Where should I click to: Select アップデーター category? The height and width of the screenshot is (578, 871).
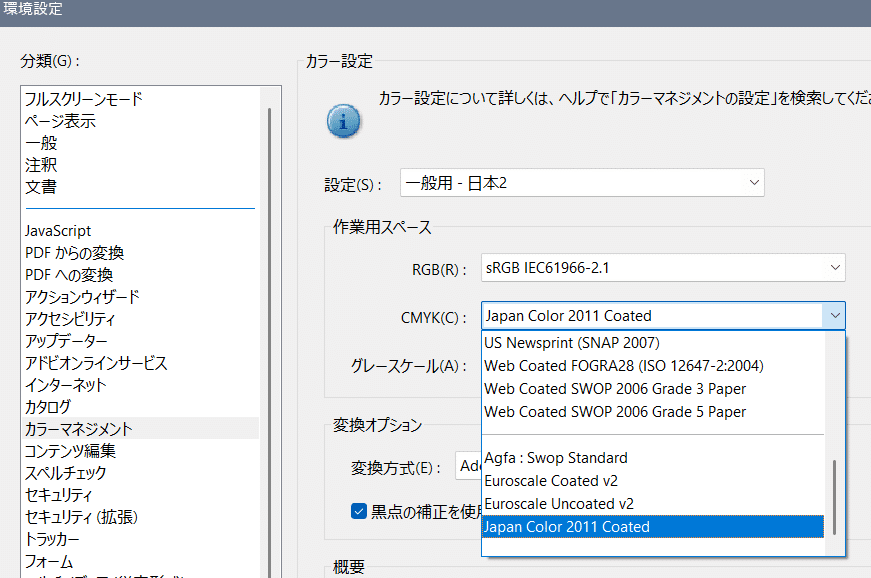coord(141,341)
